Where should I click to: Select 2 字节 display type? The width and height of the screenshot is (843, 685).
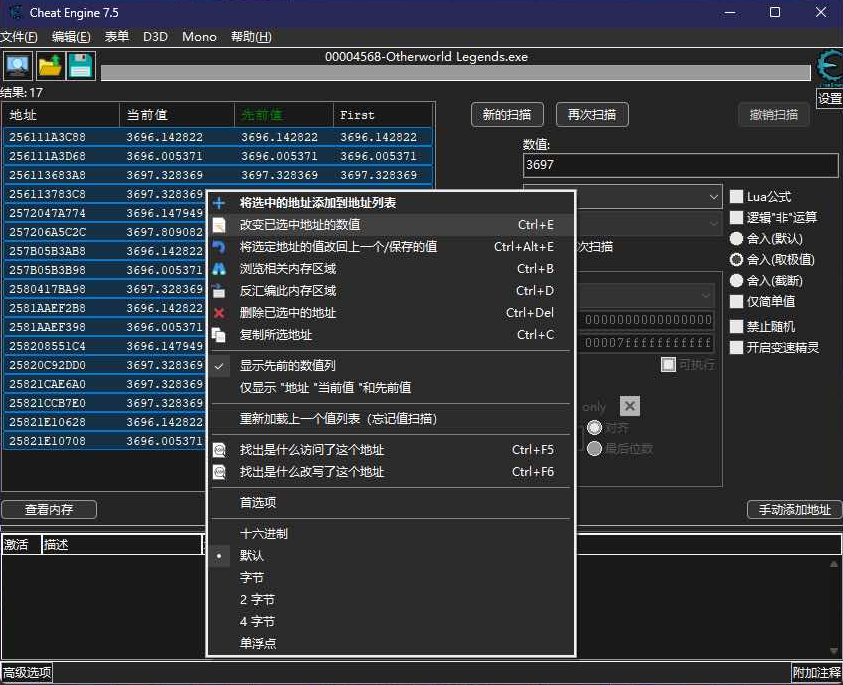click(391, 600)
